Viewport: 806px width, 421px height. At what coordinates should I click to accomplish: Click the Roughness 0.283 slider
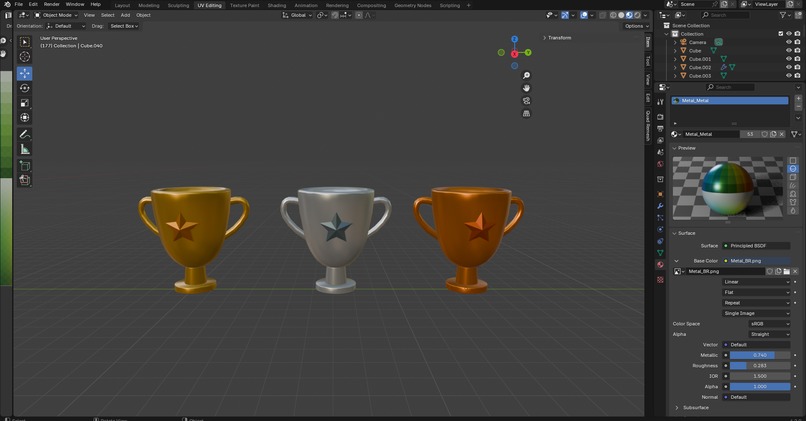760,365
